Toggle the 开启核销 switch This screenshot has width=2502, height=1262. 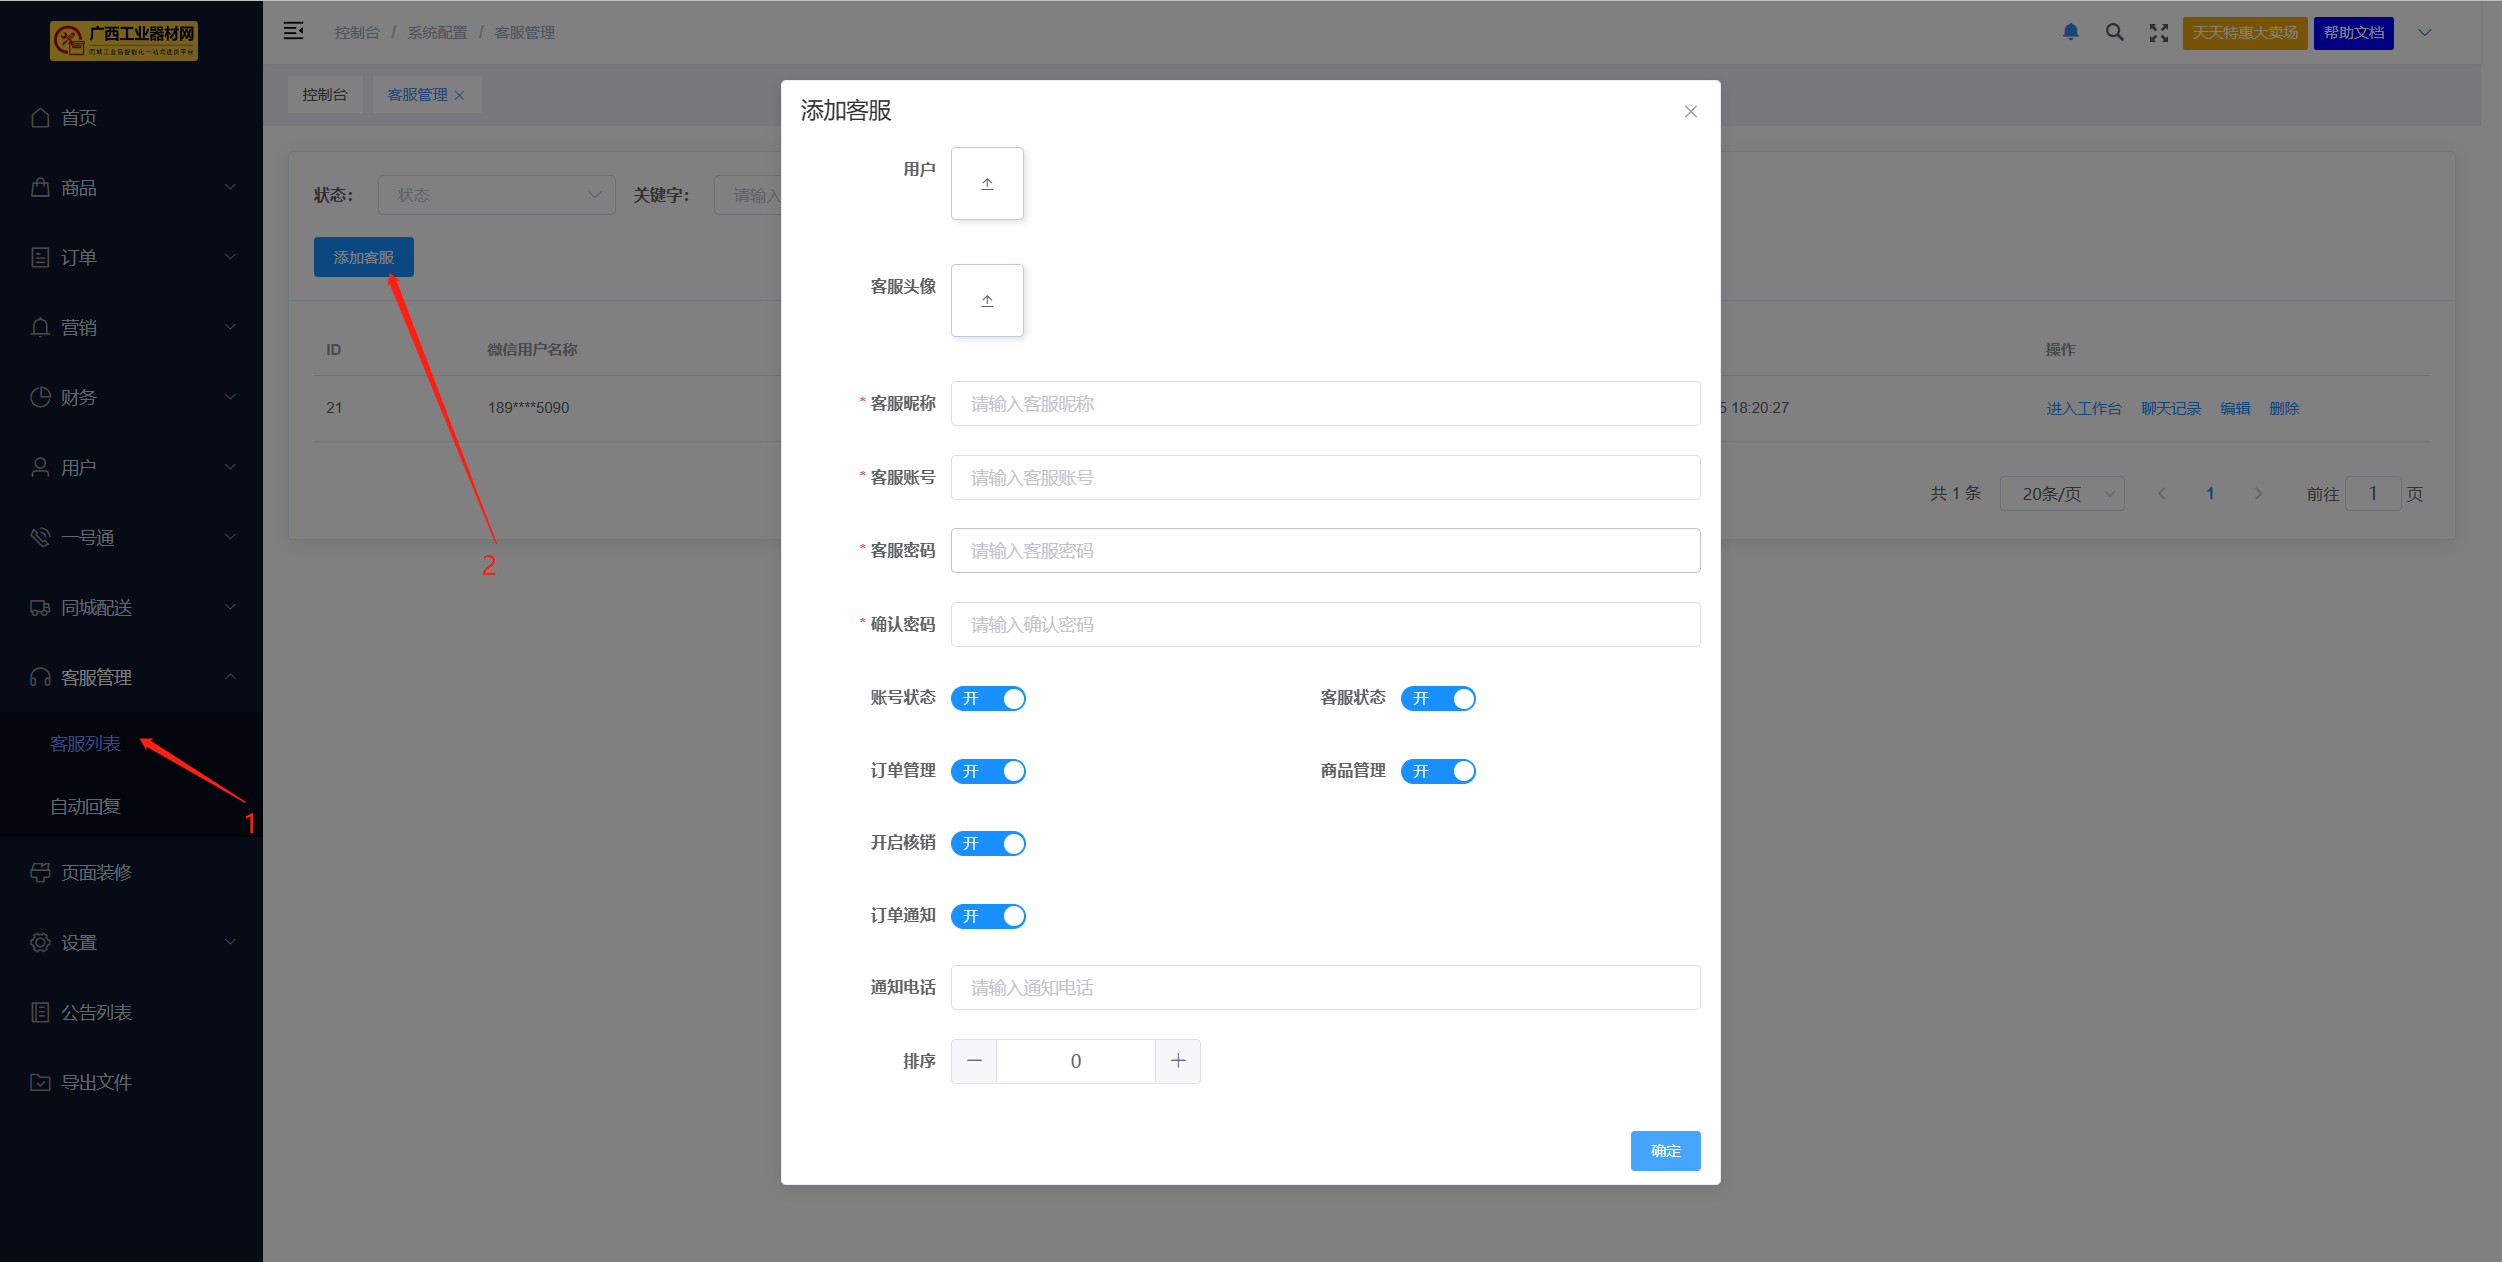tap(988, 844)
